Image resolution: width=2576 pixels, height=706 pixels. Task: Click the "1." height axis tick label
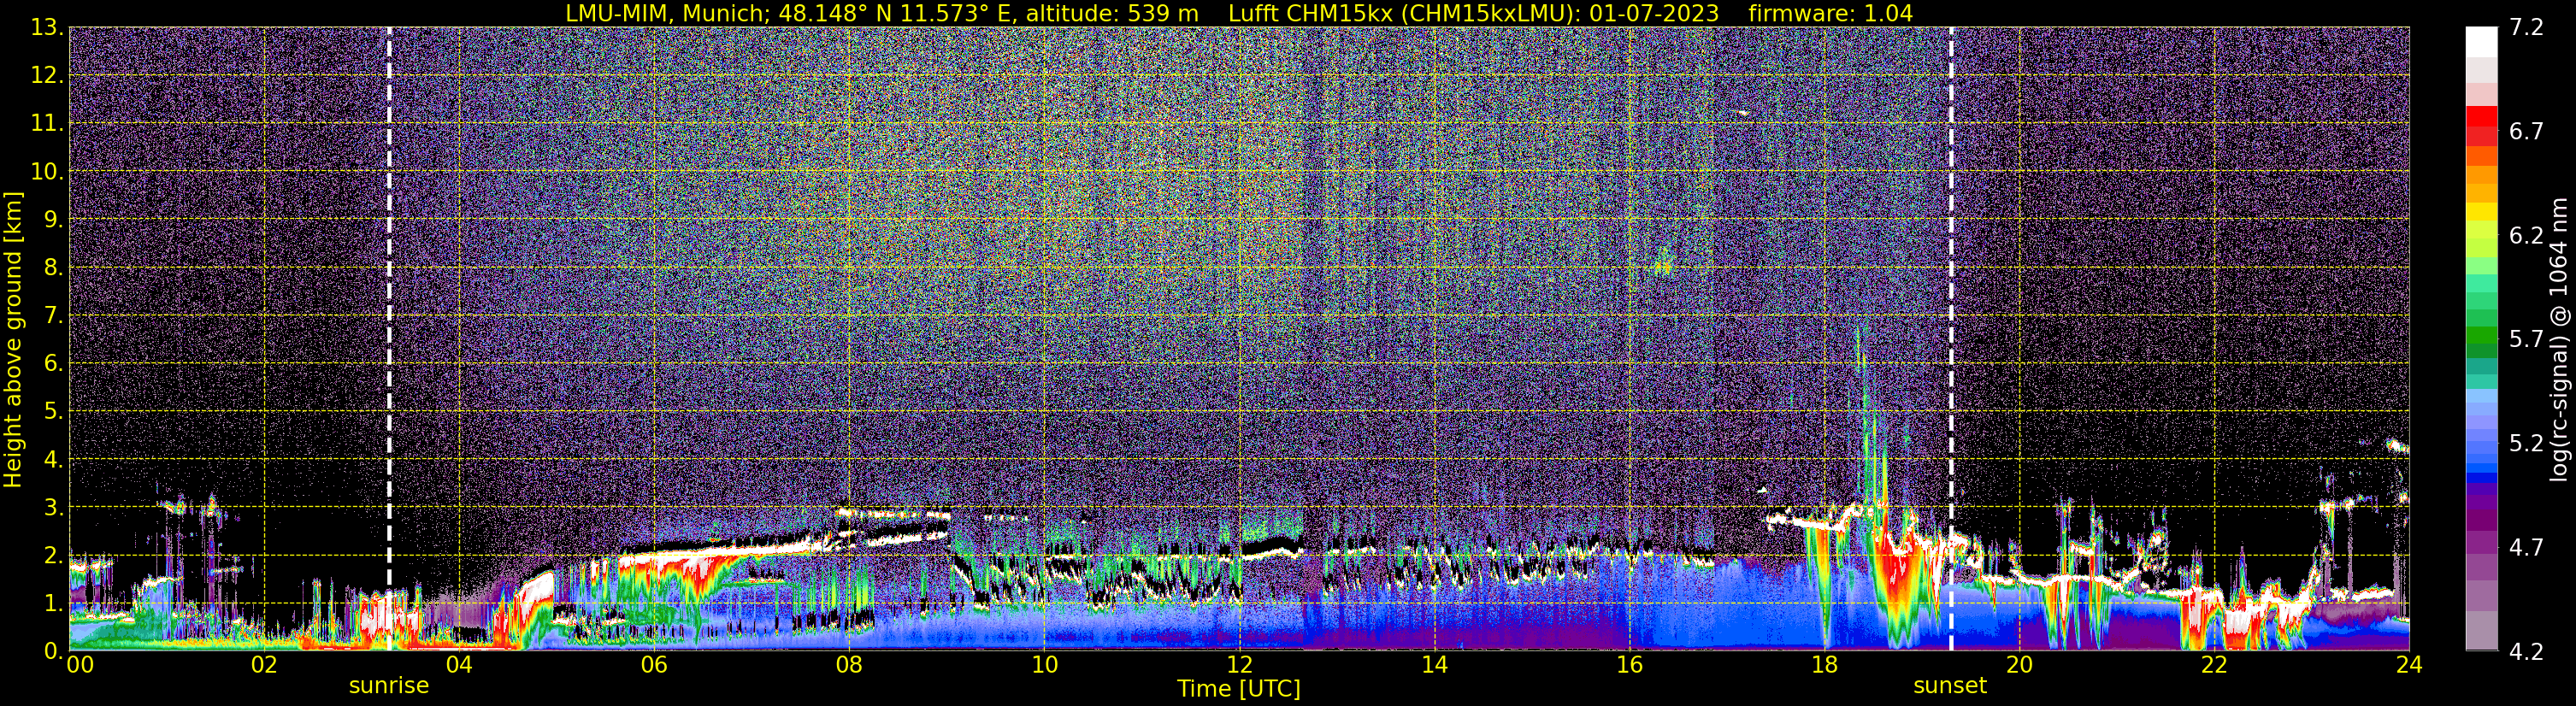click(54, 604)
